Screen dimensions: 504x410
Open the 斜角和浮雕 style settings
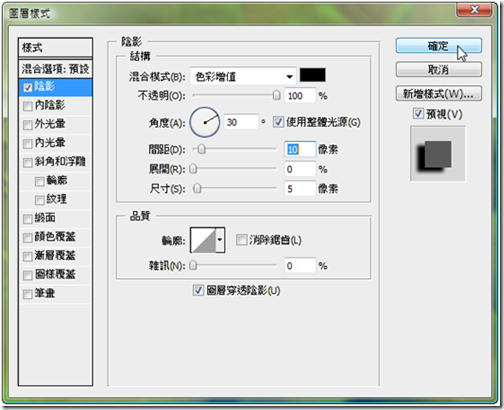click(x=60, y=162)
